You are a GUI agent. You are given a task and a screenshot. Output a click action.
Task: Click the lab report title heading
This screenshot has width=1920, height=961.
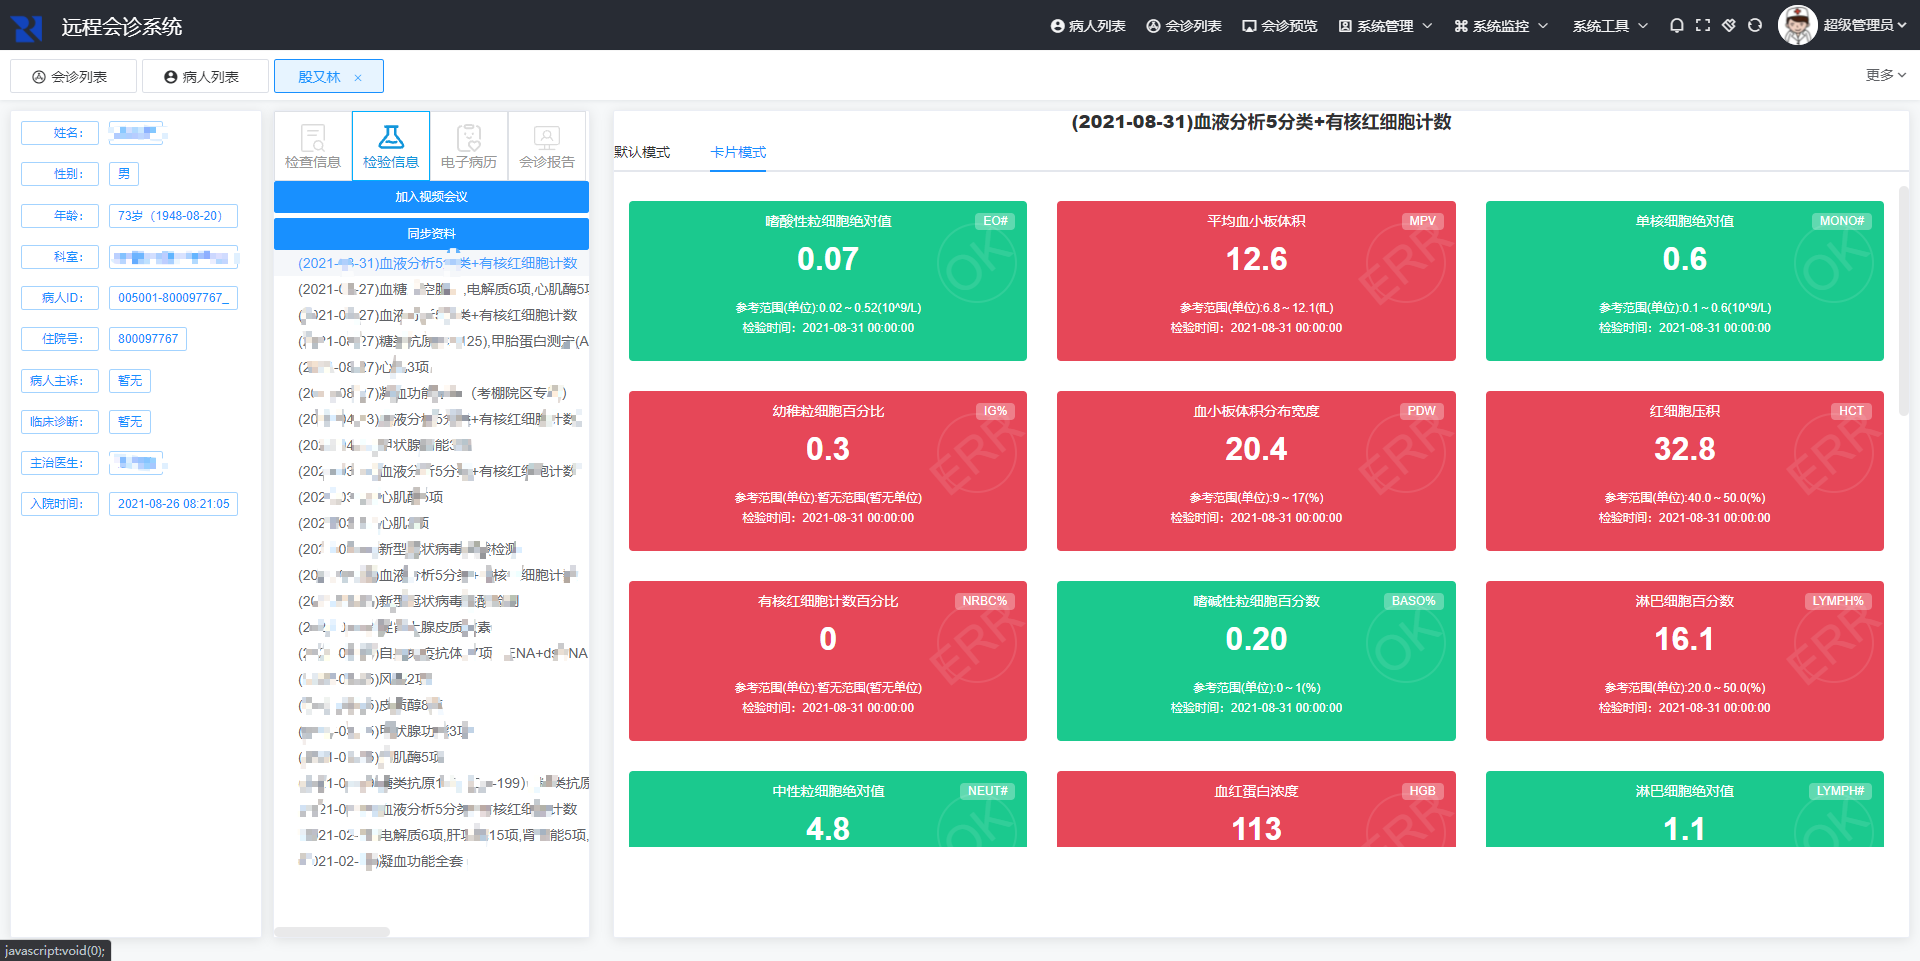click(1261, 122)
